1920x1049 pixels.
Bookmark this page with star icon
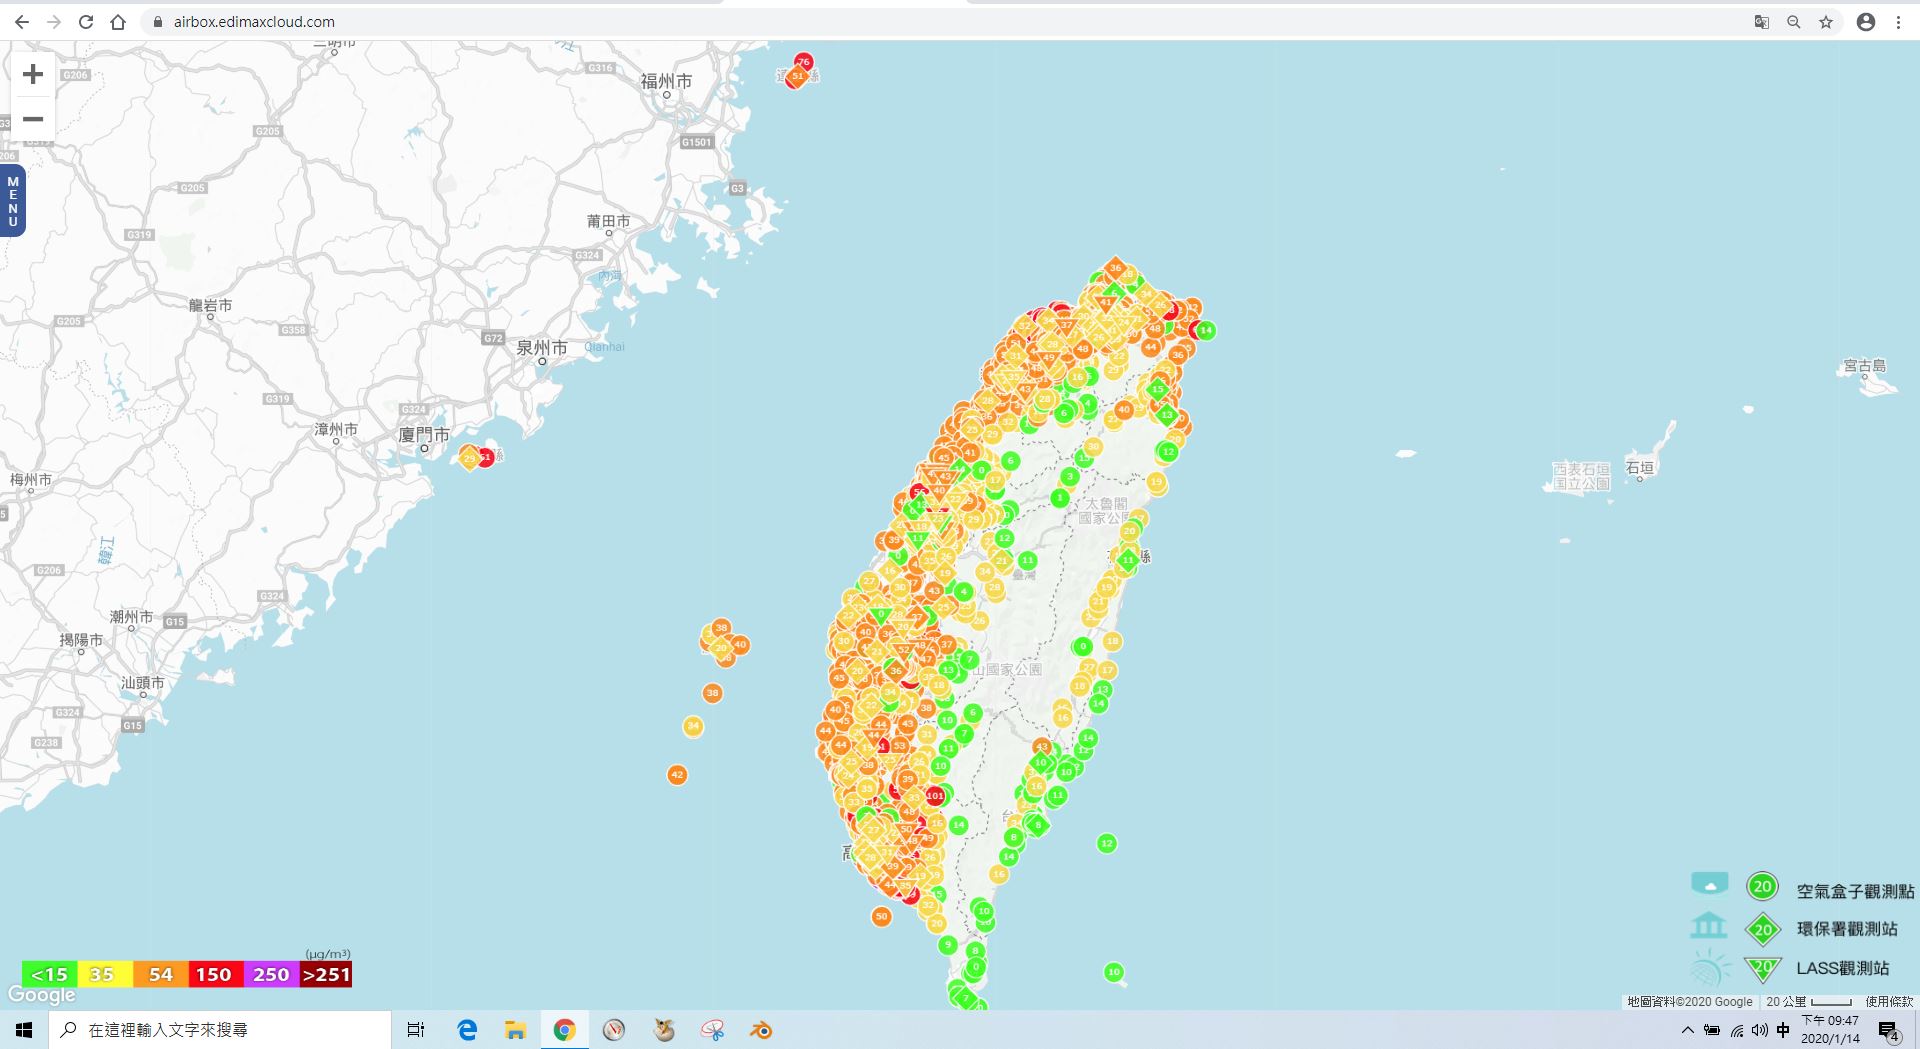[x=1826, y=22]
